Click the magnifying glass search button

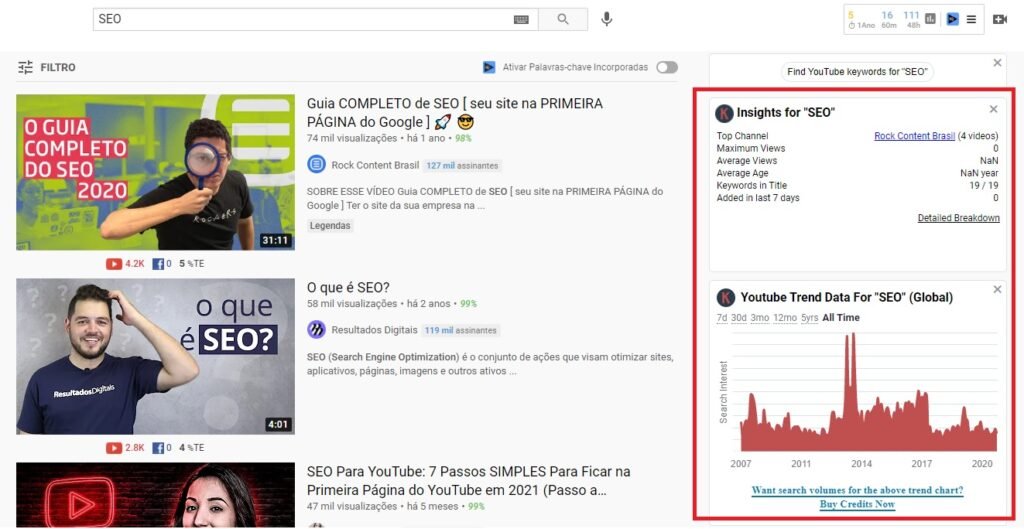563,19
